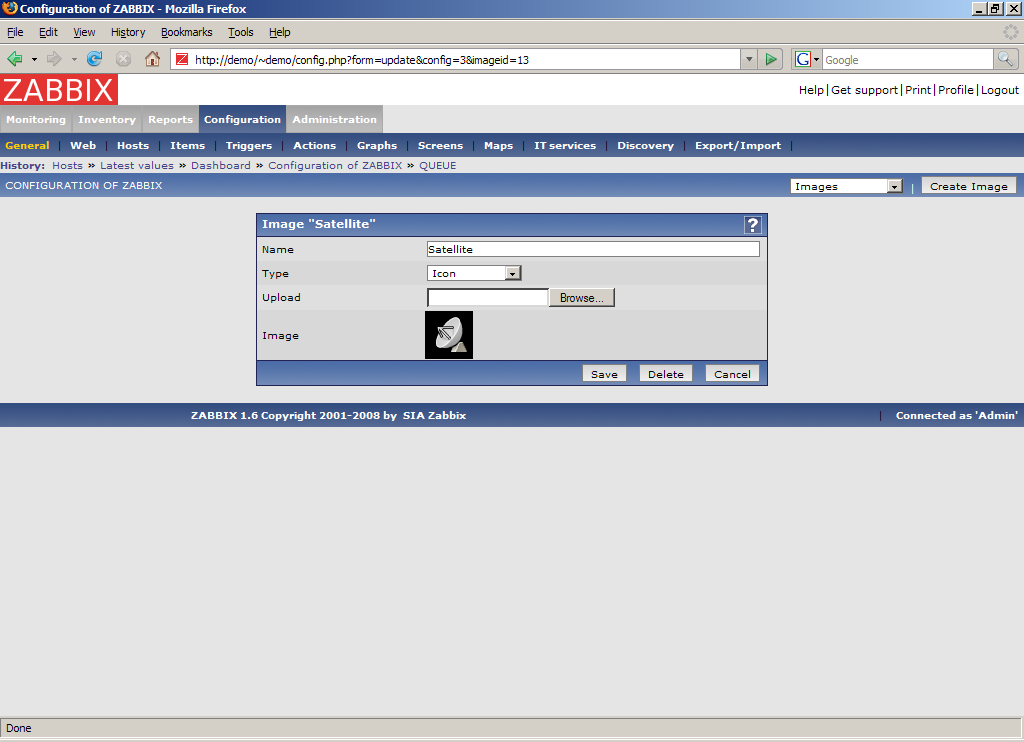Click the green Go arrow beside address bar
This screenshot has height=742, width=1024.
[x=771, y=59]
